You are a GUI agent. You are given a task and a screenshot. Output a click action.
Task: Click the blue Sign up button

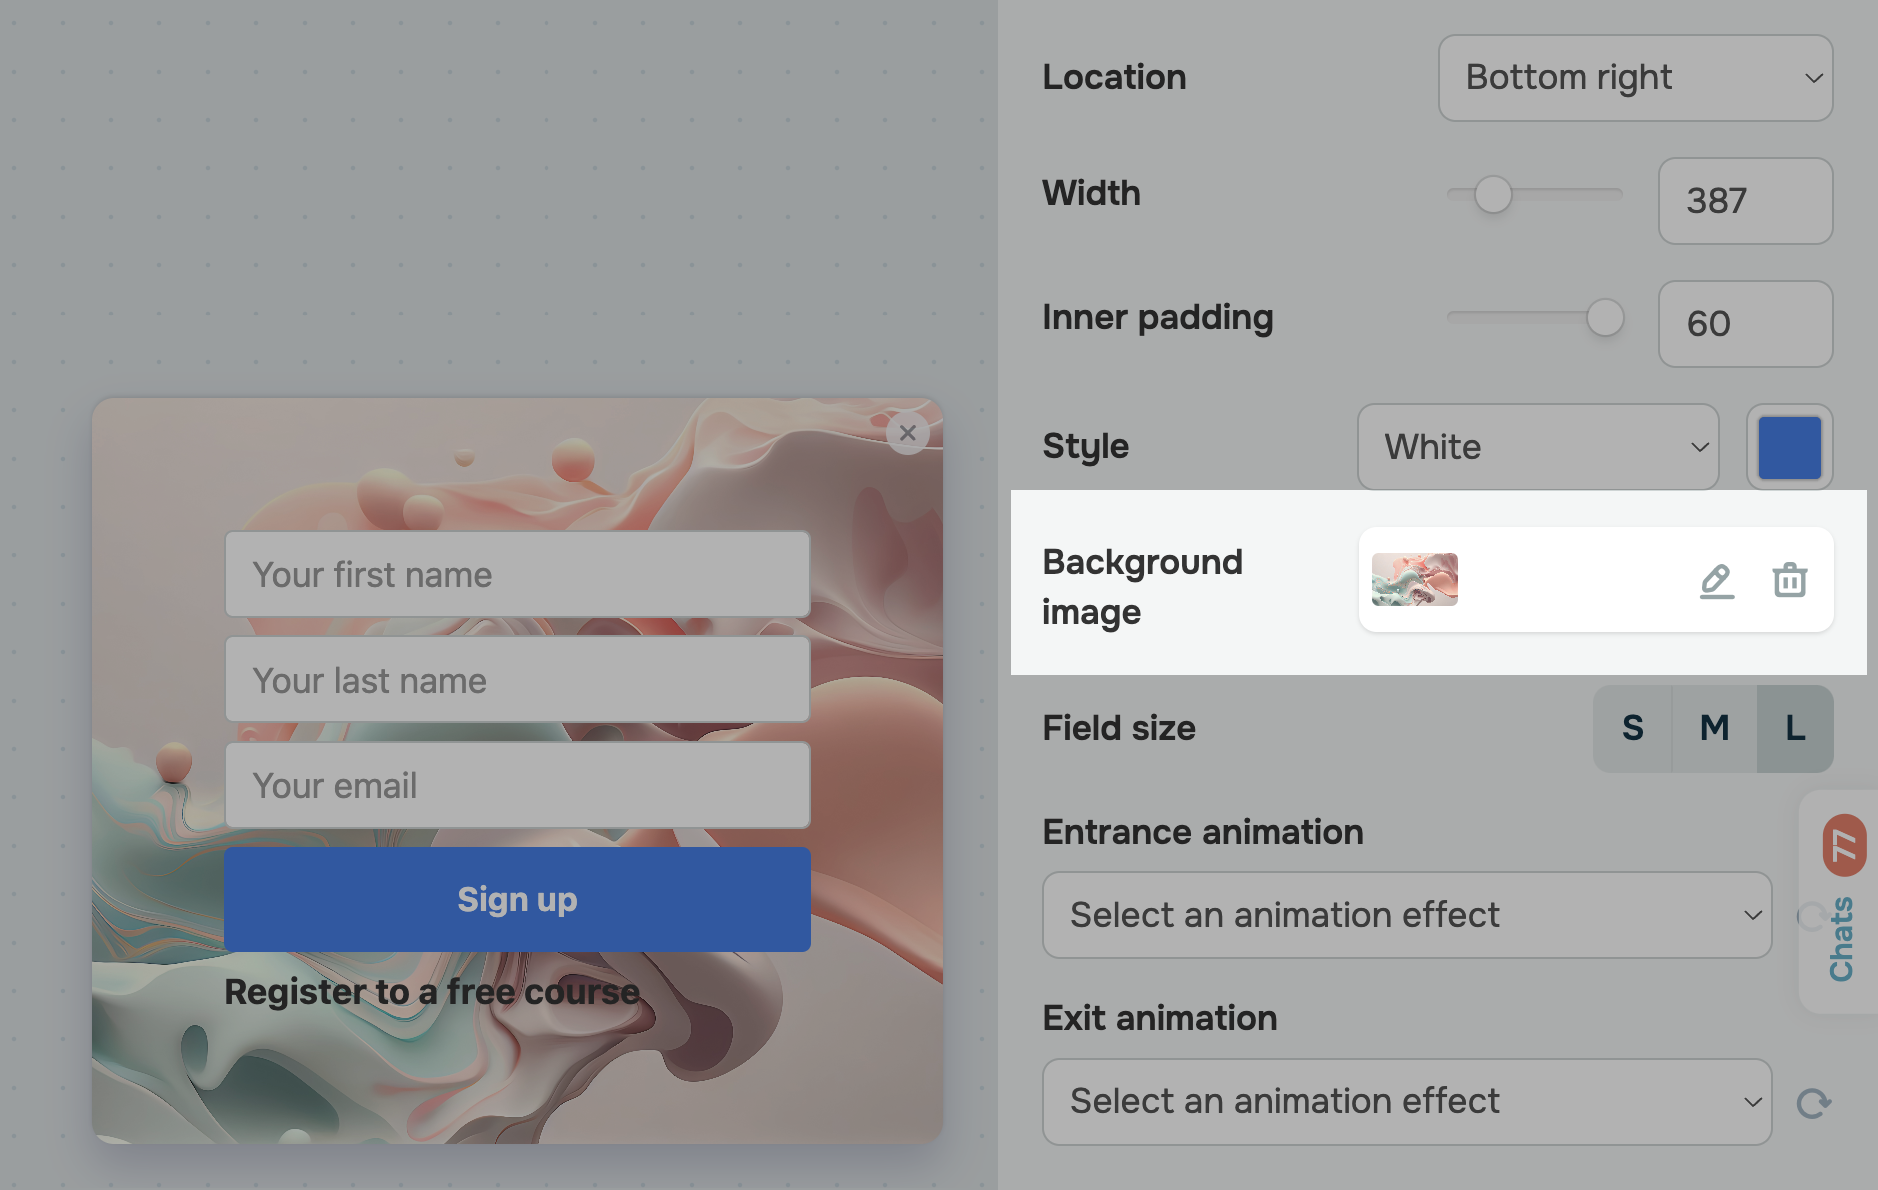[517, 899]
